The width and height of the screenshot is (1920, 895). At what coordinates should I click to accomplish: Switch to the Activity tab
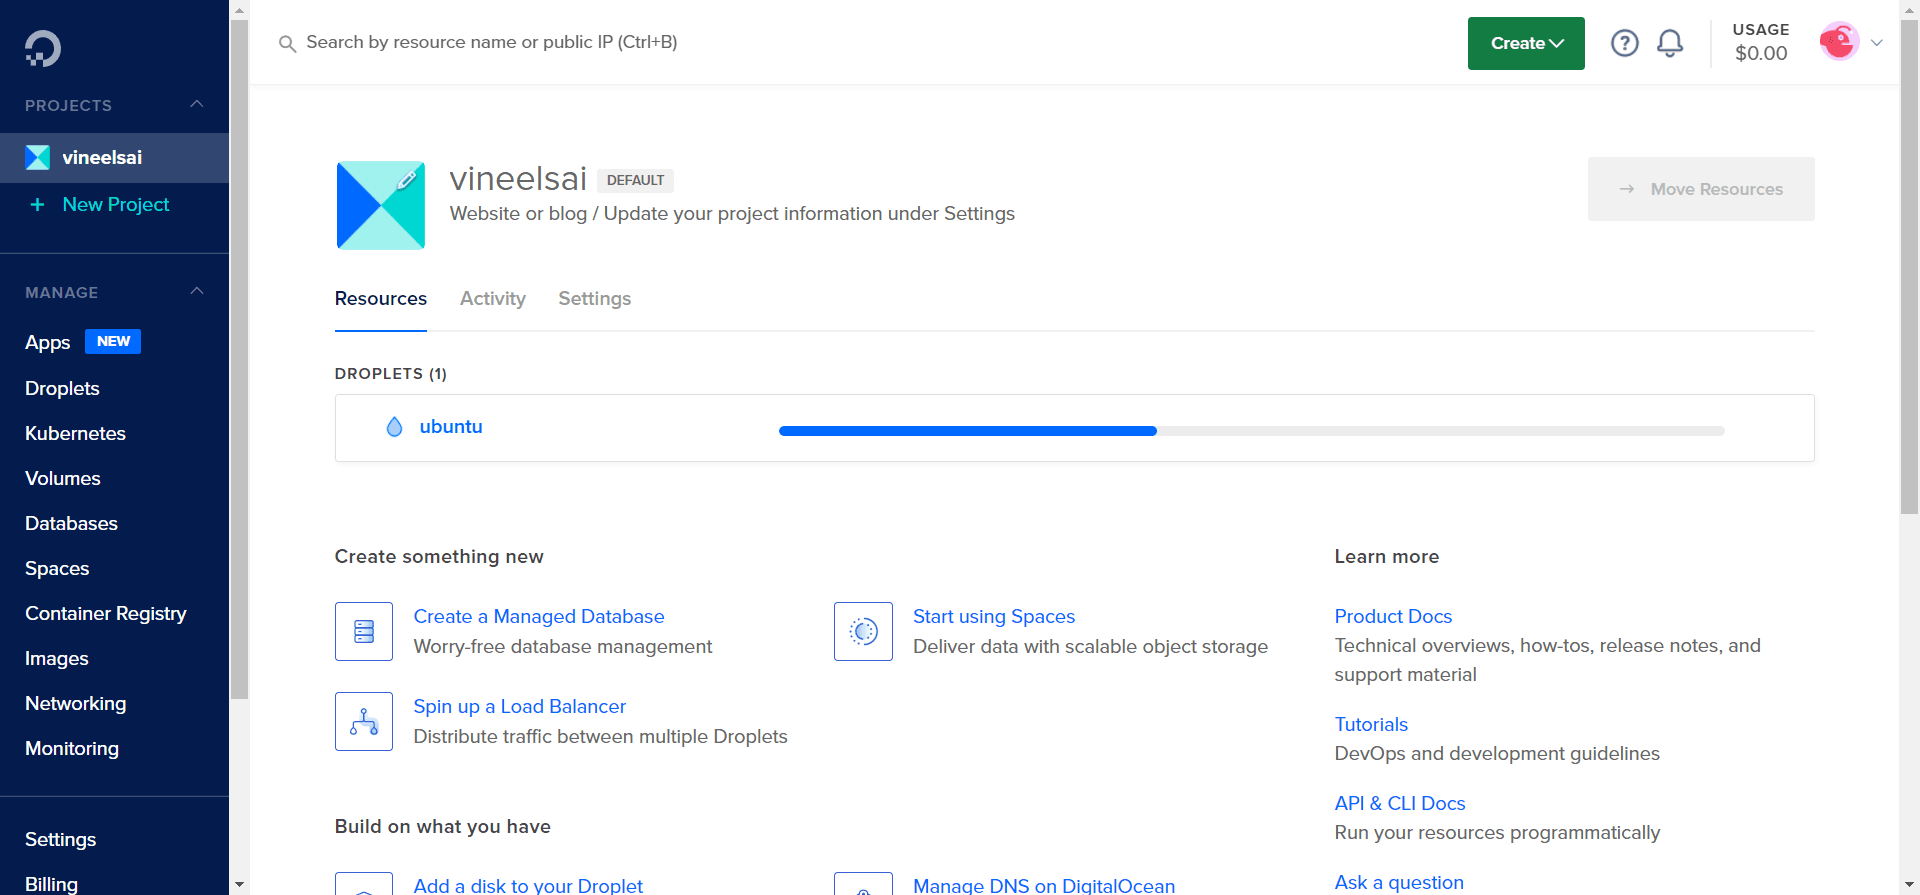(492, 299)
